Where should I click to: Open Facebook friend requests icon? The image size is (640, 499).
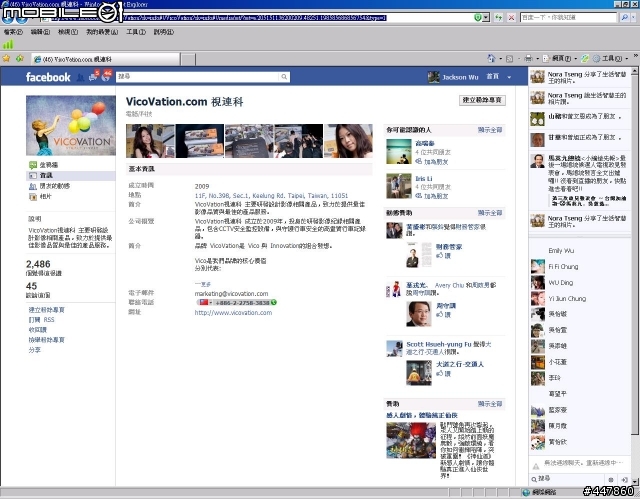point(81,77)
